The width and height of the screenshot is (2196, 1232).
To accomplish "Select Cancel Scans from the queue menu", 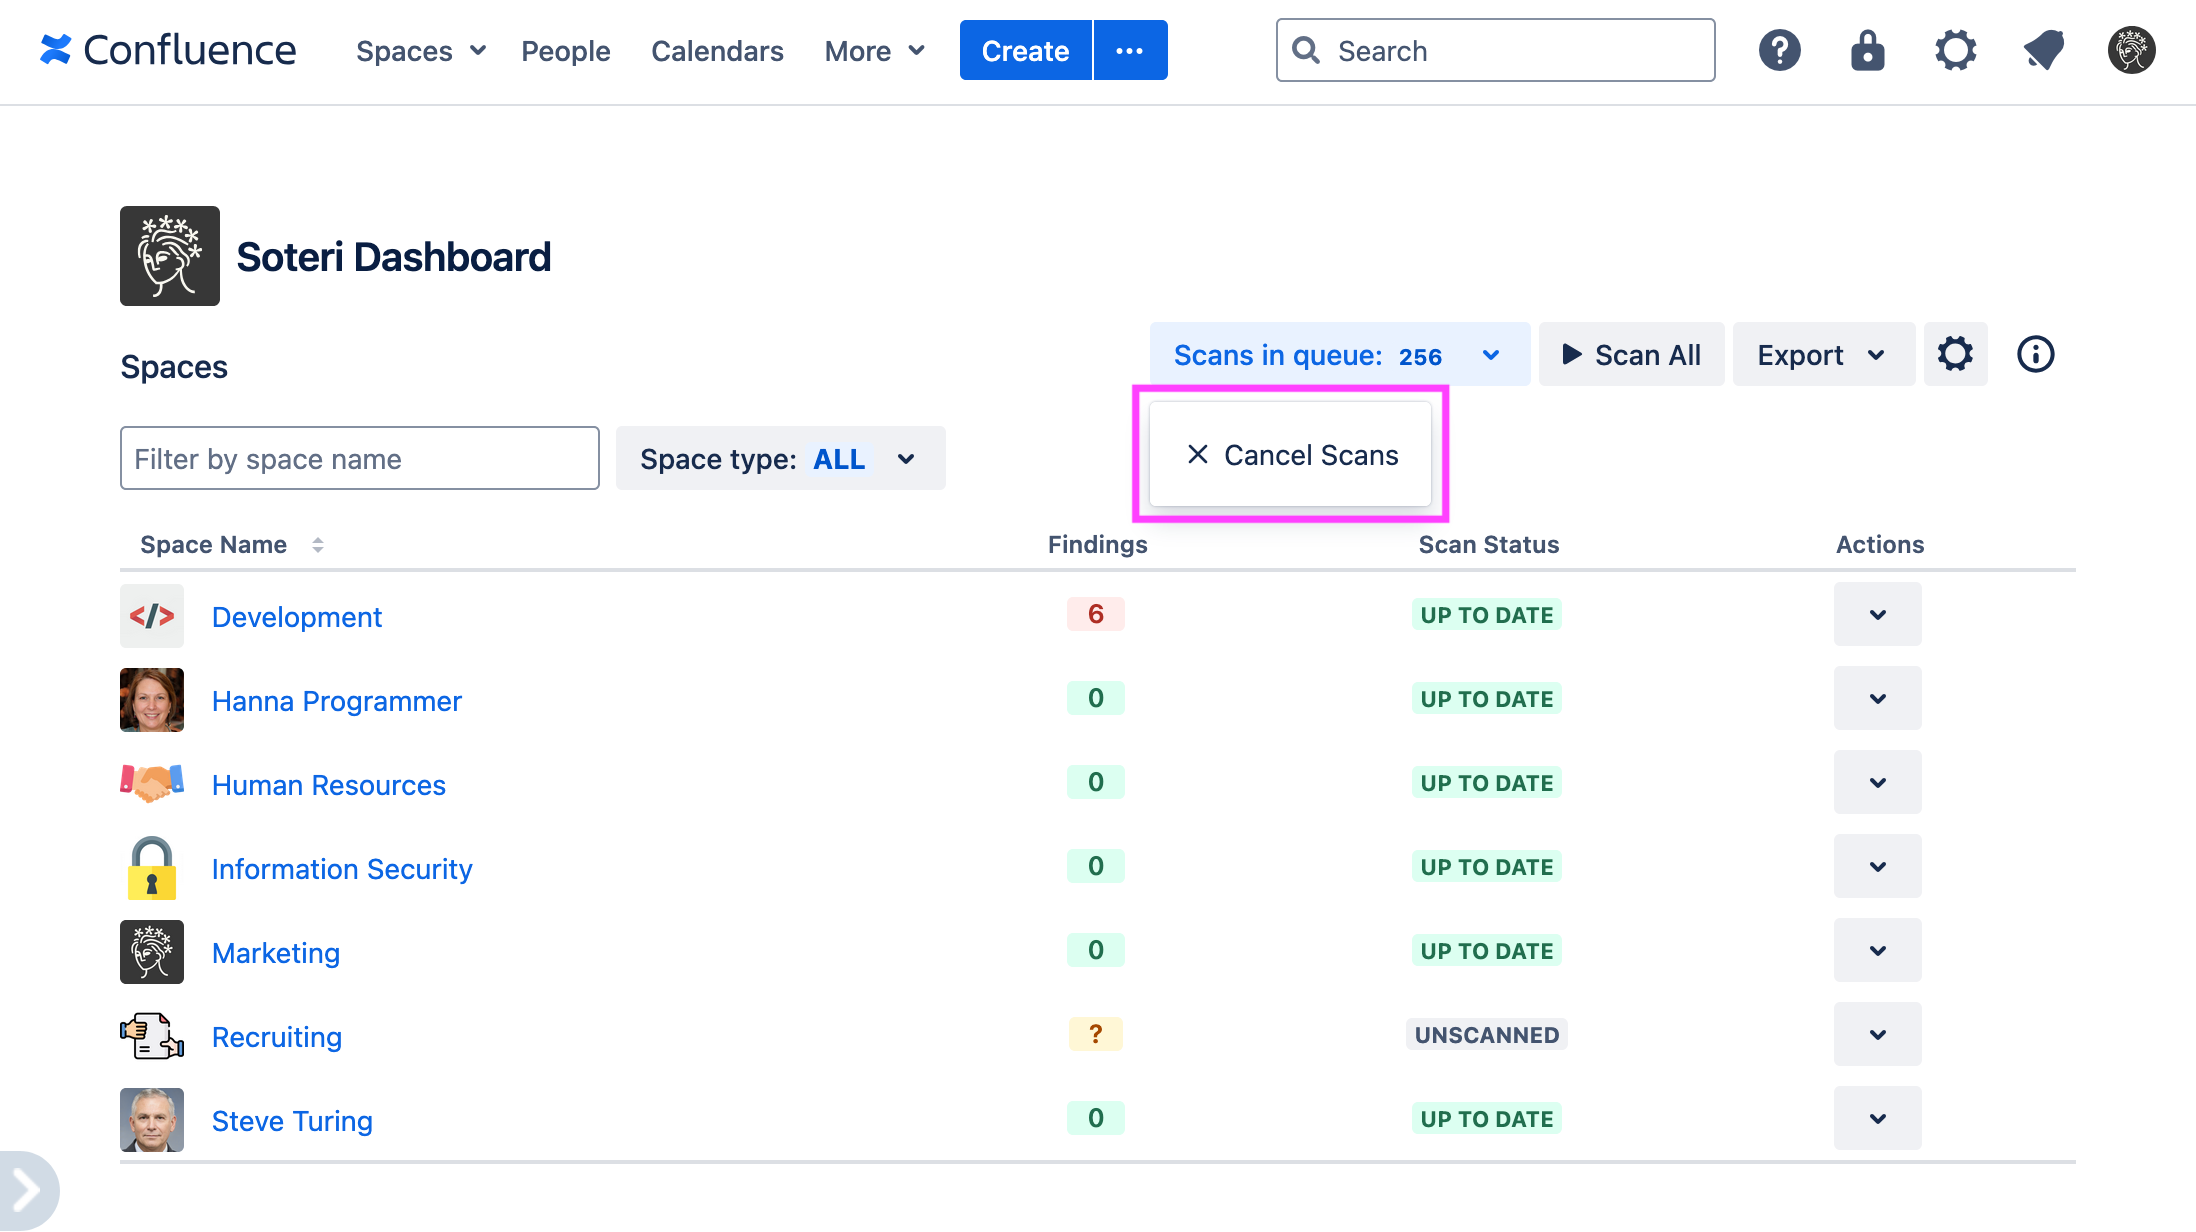I will 1291,455.
